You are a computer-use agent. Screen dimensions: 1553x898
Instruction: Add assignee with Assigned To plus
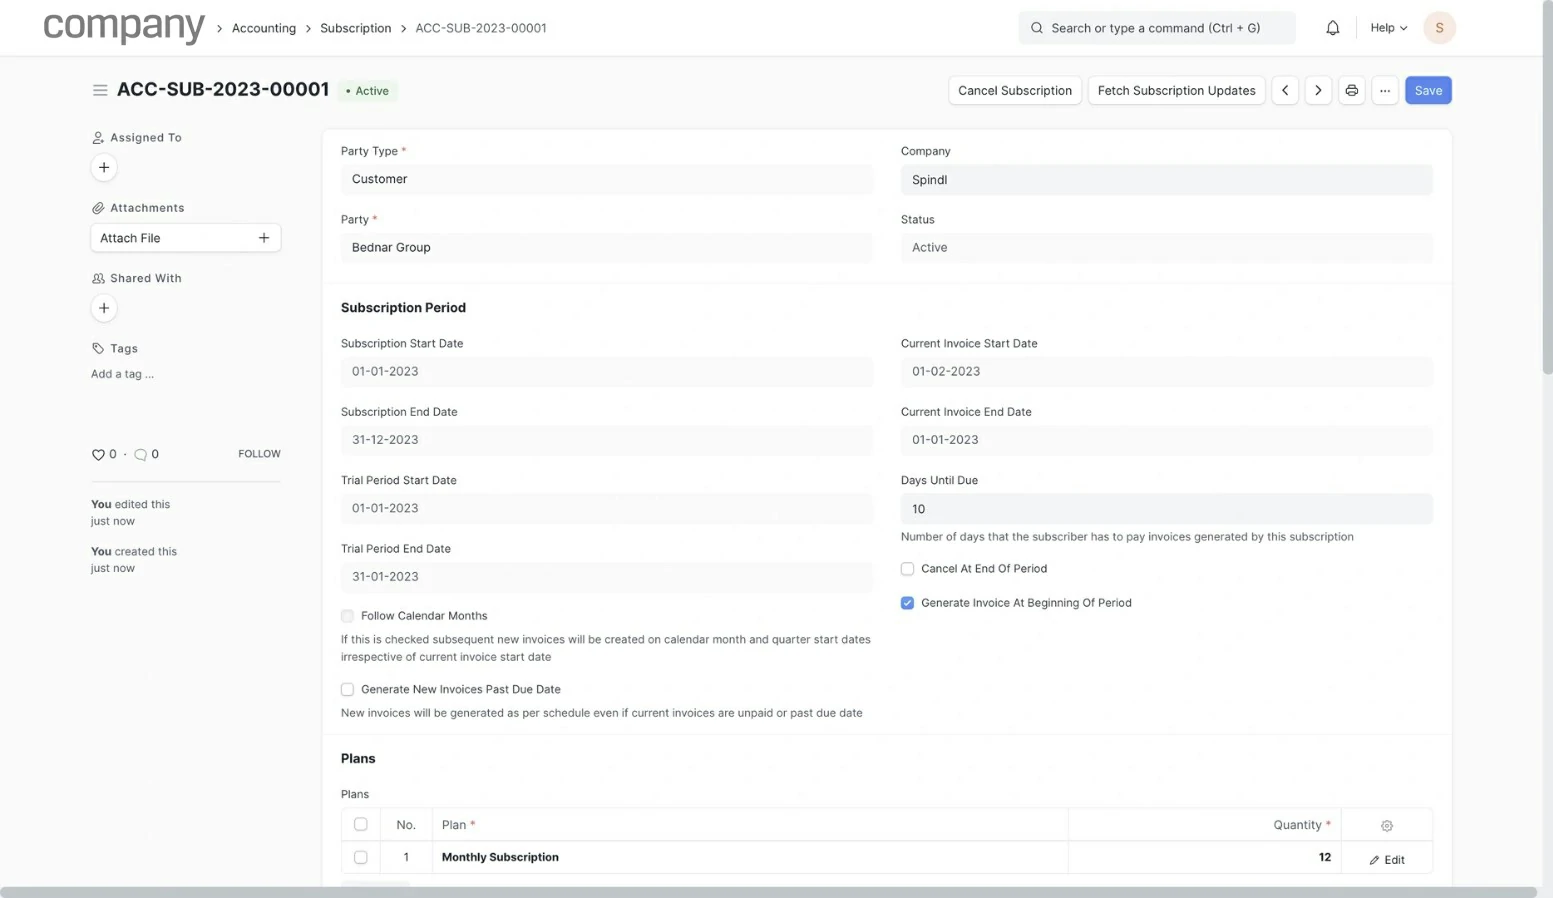point(104,167)
